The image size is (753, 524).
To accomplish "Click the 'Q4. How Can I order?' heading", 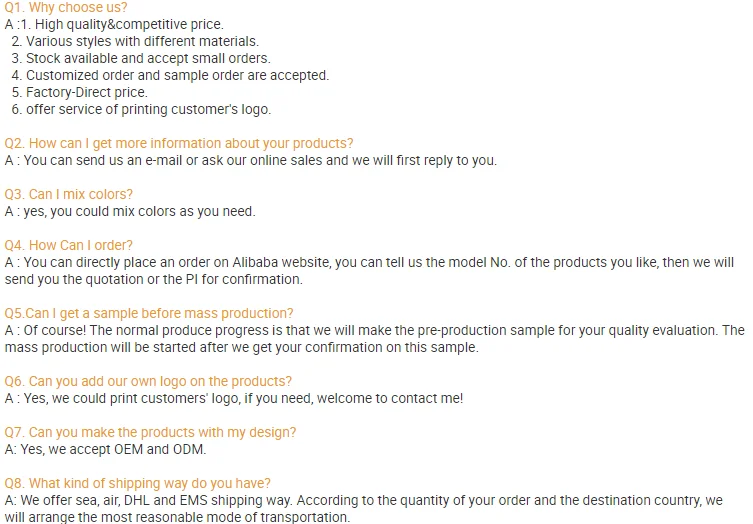I will pos(69,245).
